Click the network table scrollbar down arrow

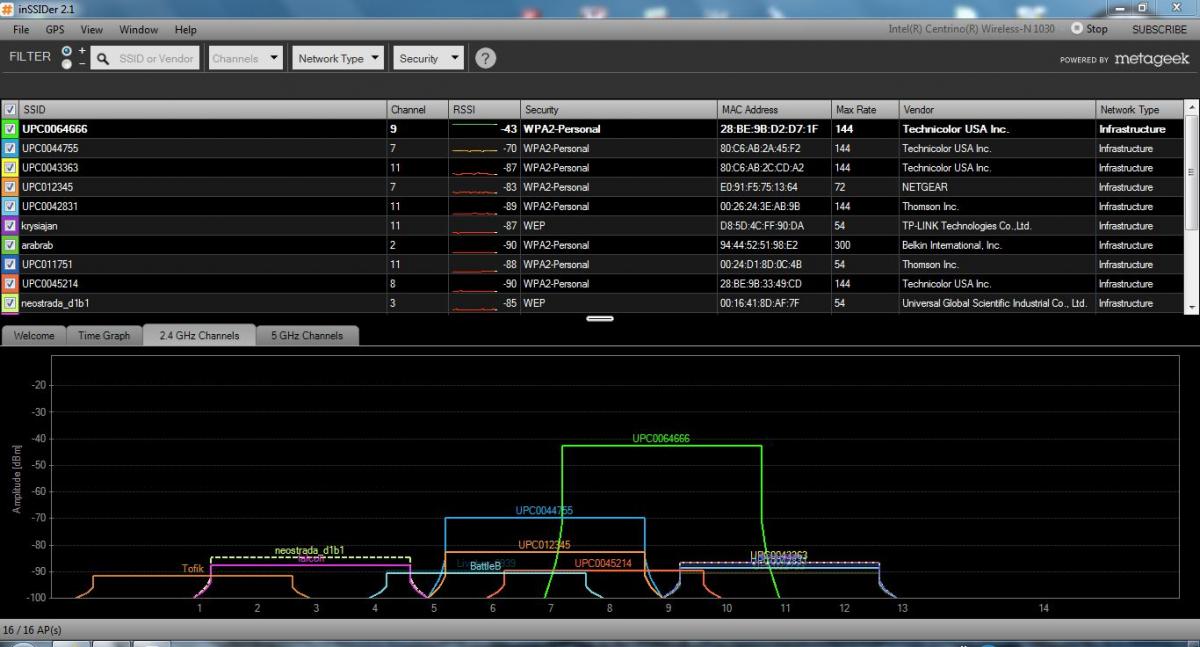click(1191, 306)
